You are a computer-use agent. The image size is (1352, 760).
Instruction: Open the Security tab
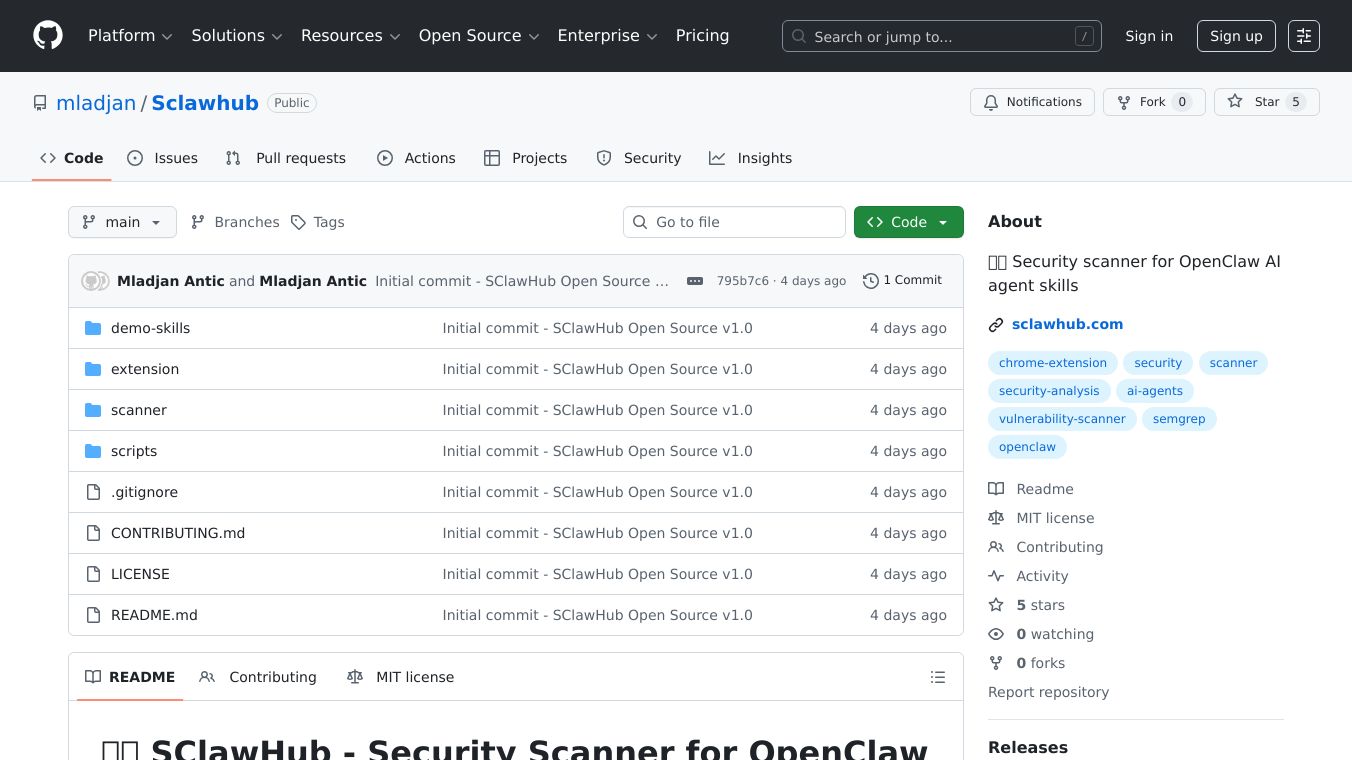pos(639,158)
